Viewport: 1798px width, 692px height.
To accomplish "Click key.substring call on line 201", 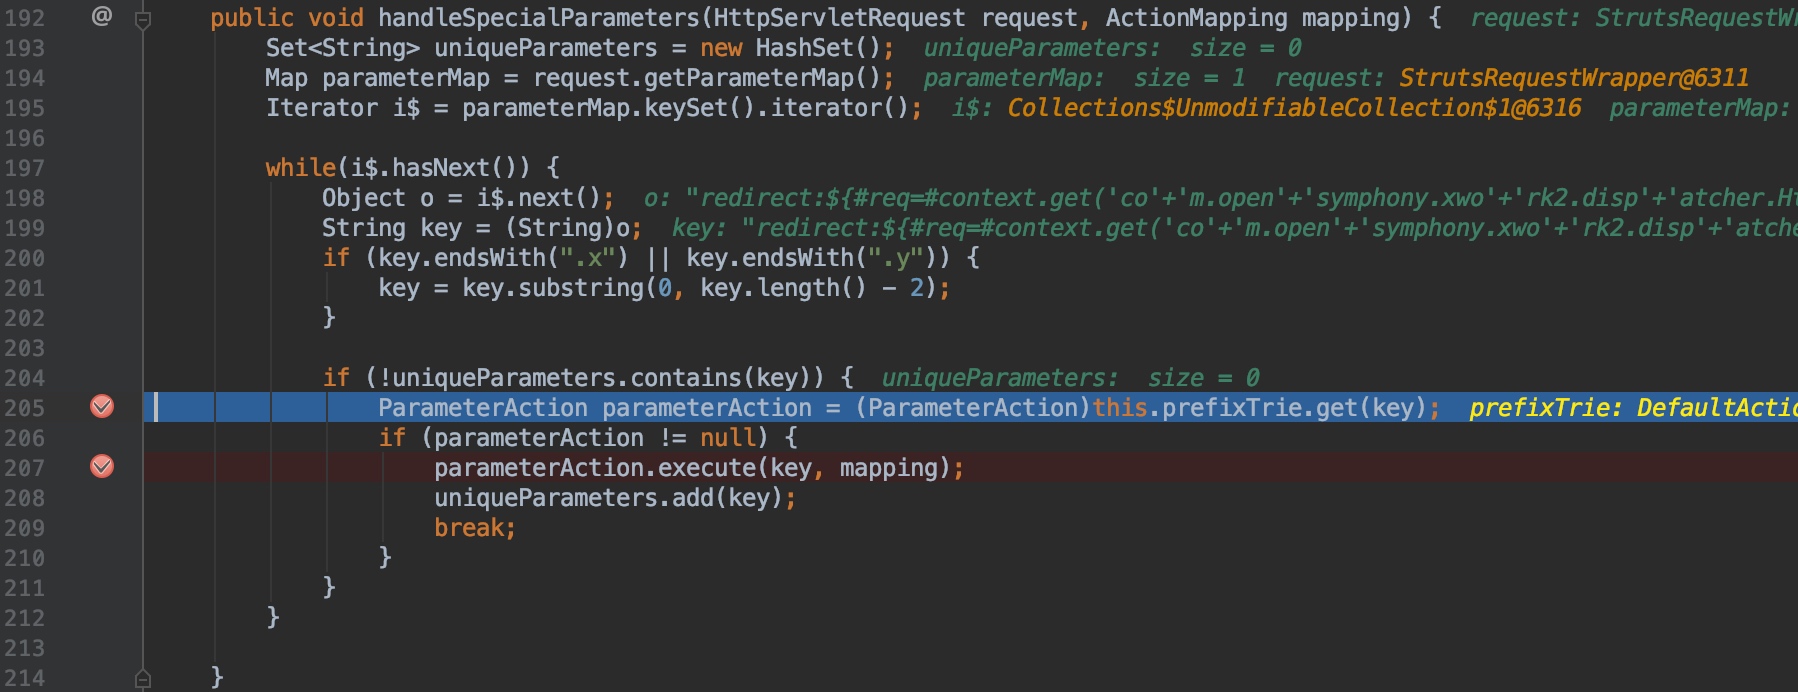I will [553, 288].
